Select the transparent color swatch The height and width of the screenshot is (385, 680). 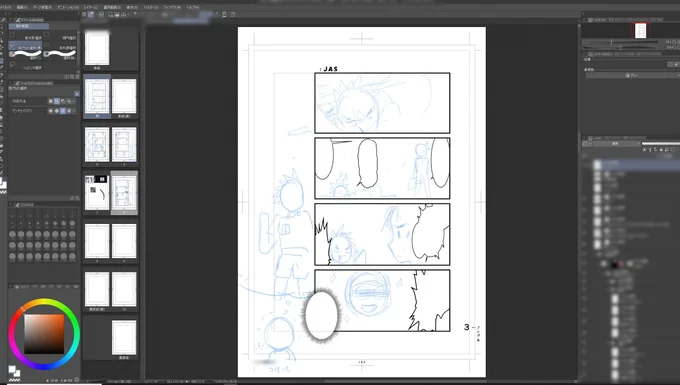coord(14,380)
